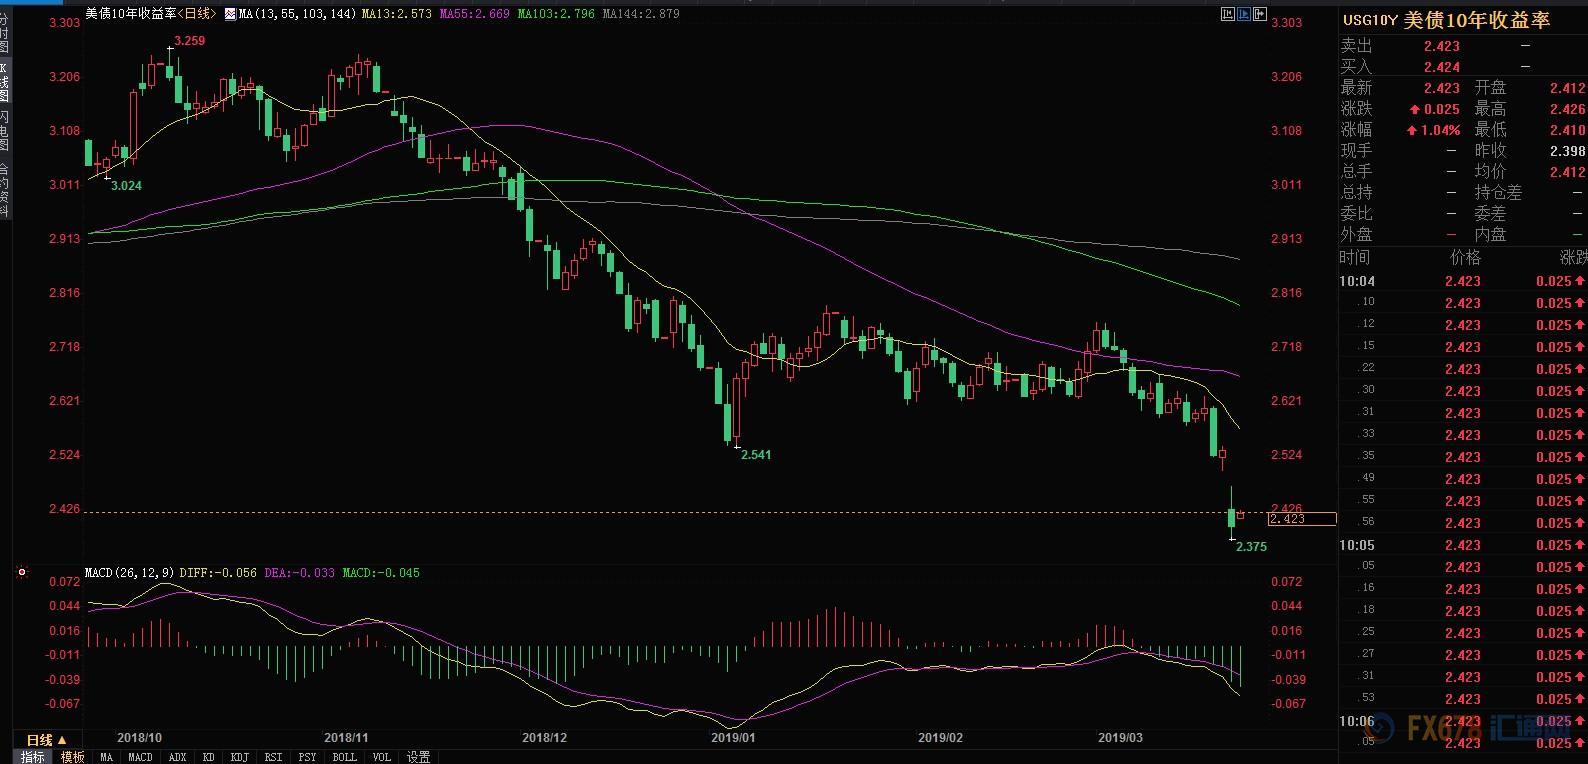This screenshot has height=764, width=1588.
Task: Switch to the 模板 tab
Action: [73, 757]
